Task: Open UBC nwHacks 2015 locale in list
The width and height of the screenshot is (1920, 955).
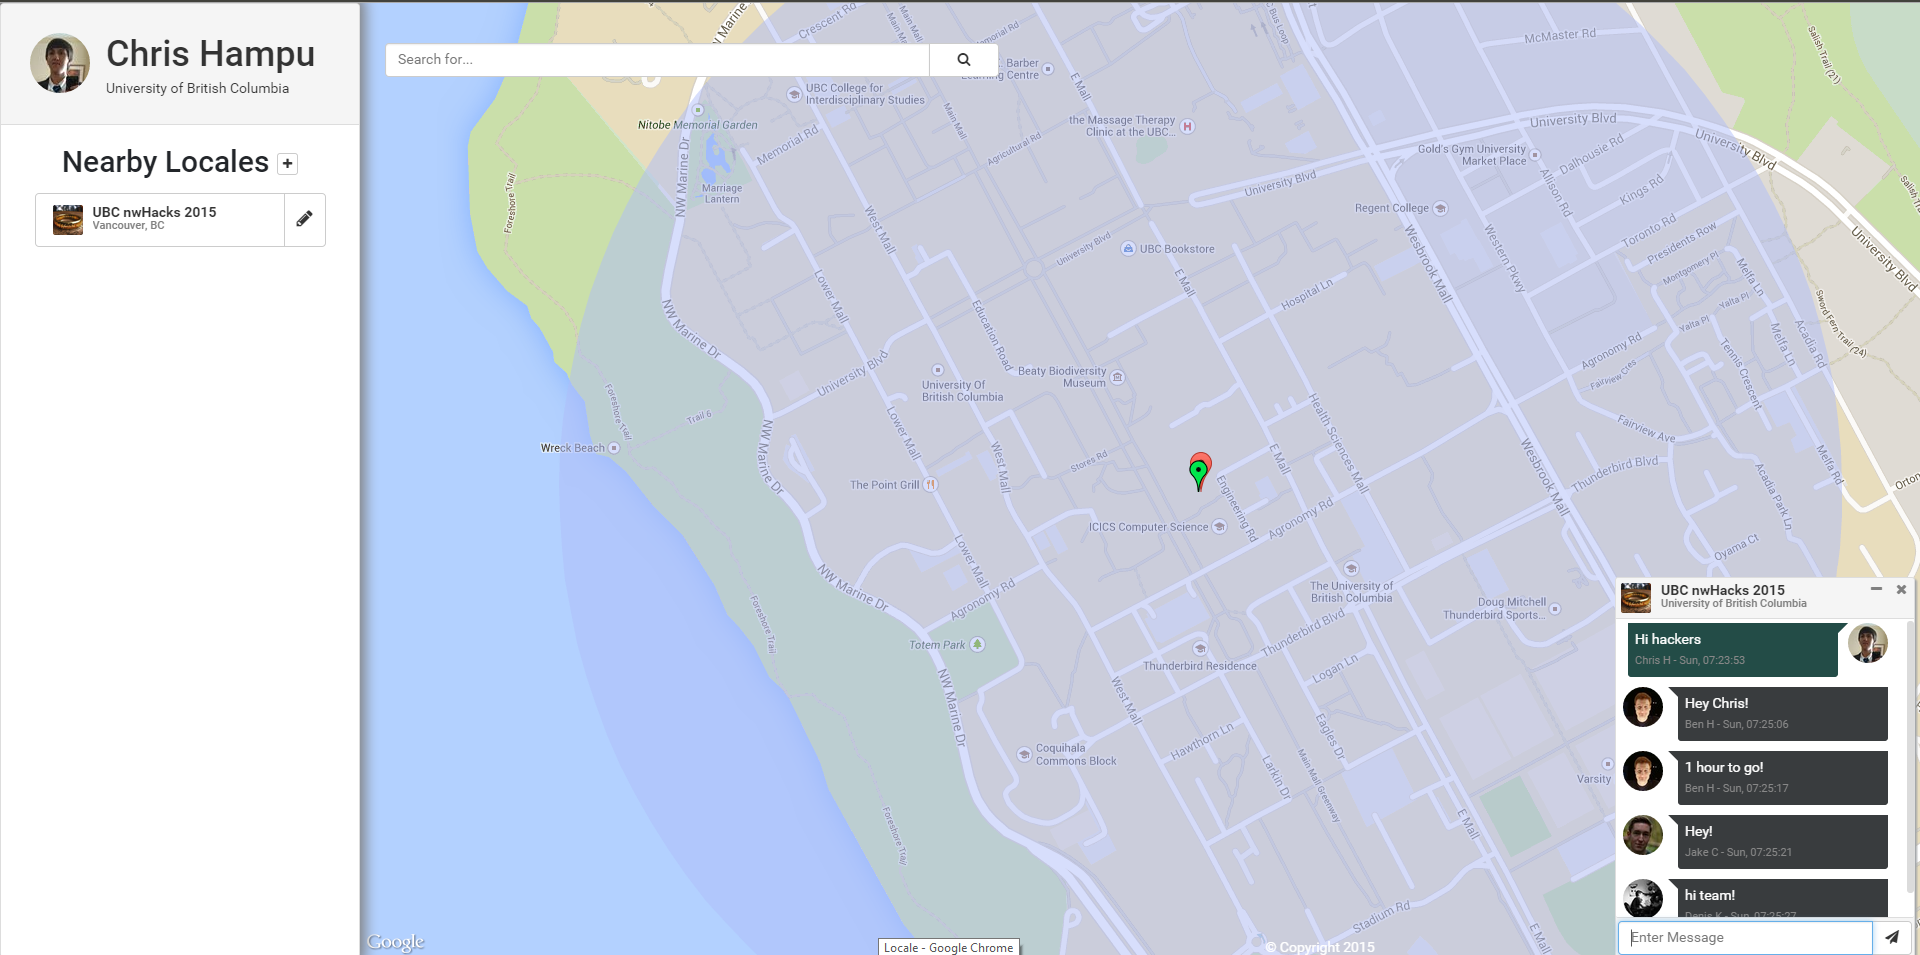Action: coord(160,219)
